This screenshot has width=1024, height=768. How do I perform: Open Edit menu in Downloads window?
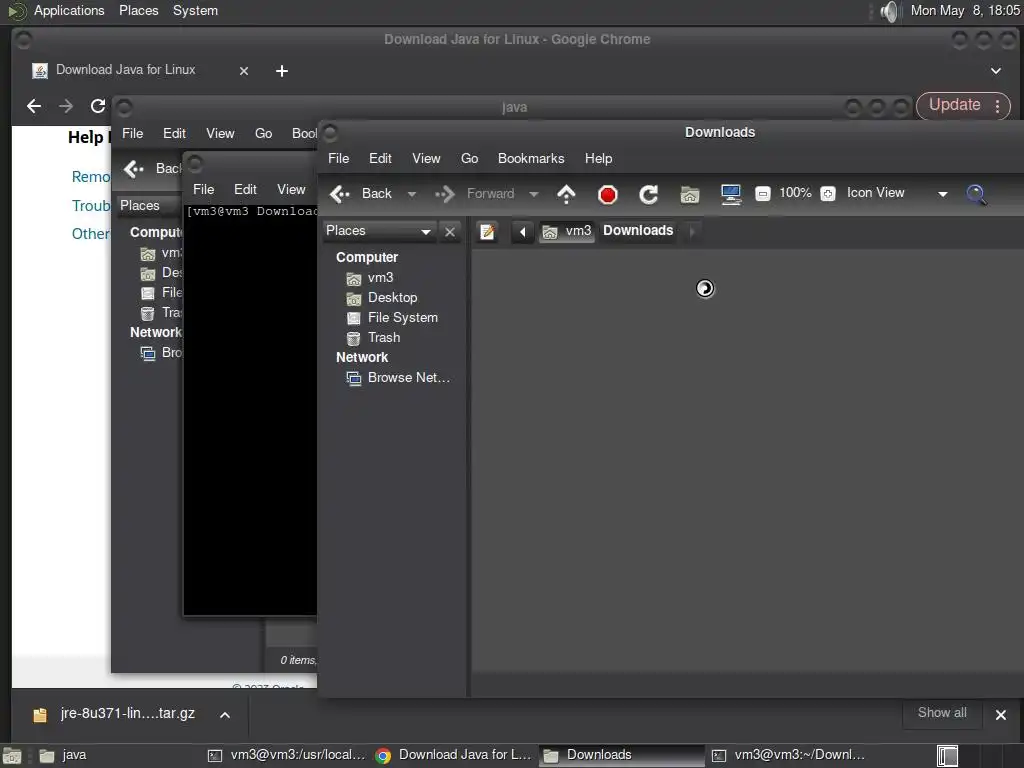point(380,159)
